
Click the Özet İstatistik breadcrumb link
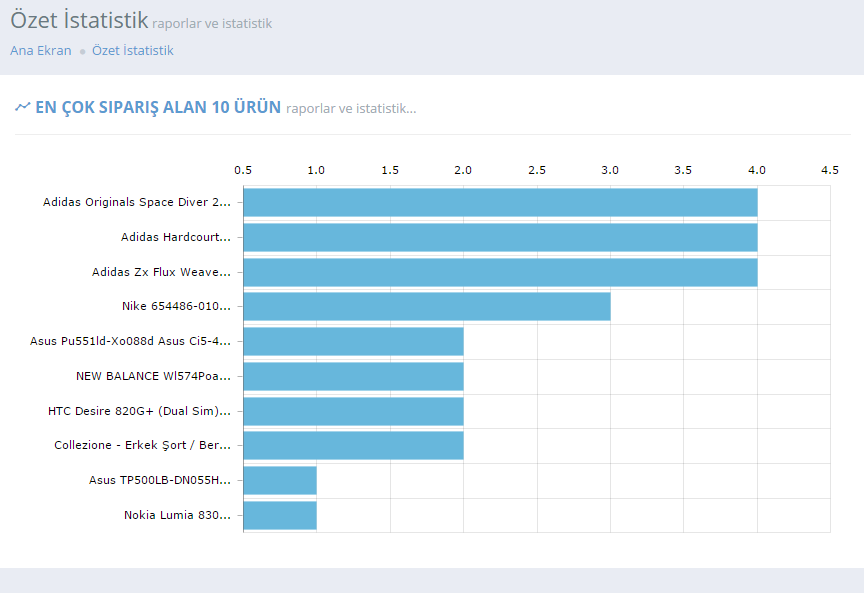(x=132, y=50)
